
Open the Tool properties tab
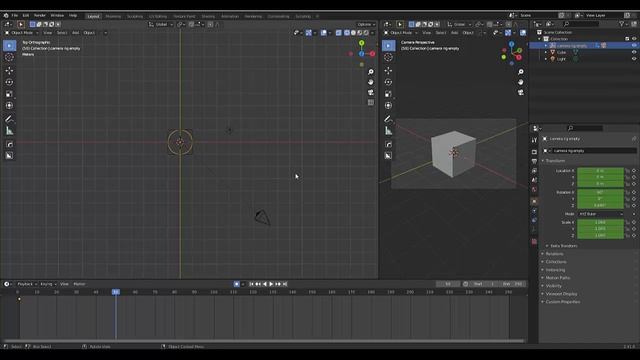pyautogui.click(x=534, y=140)
